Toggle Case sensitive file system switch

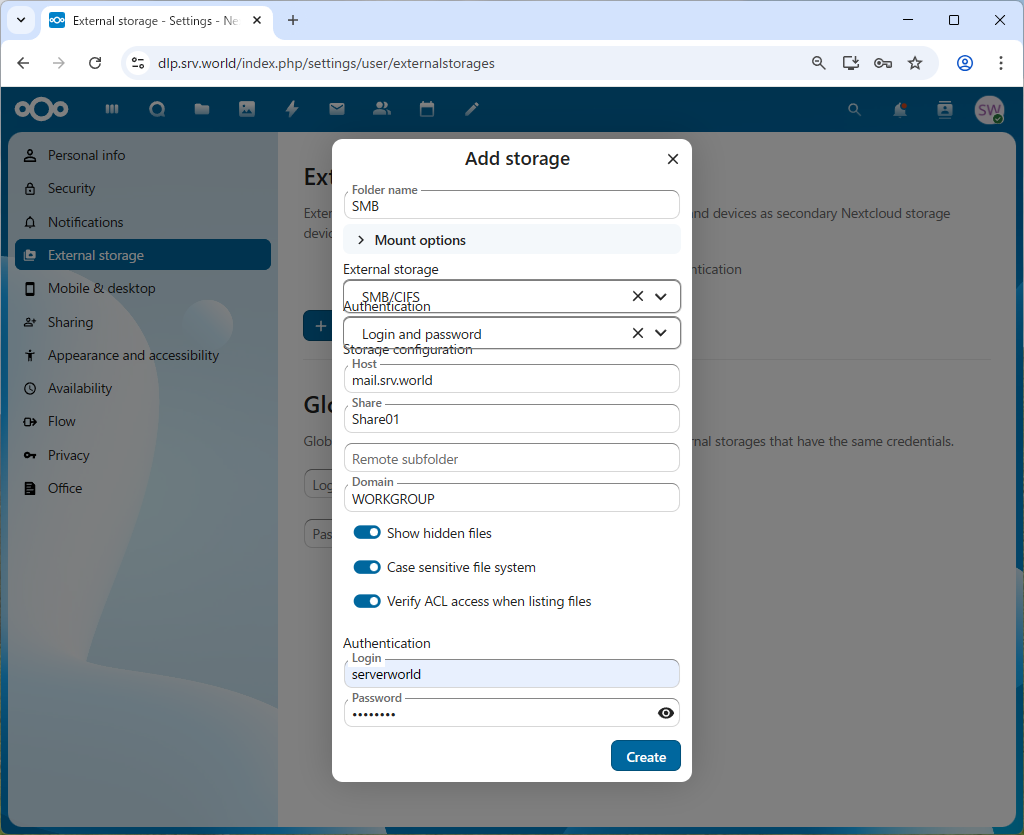coord(367,567)
